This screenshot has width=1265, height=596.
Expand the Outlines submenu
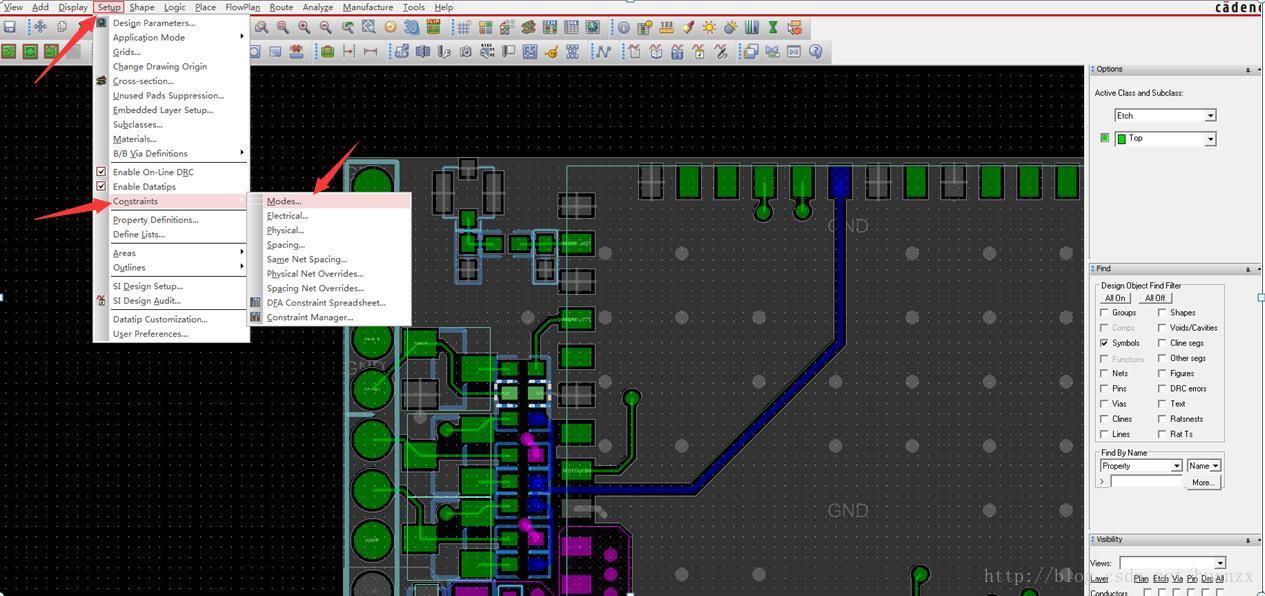(172, 267)
